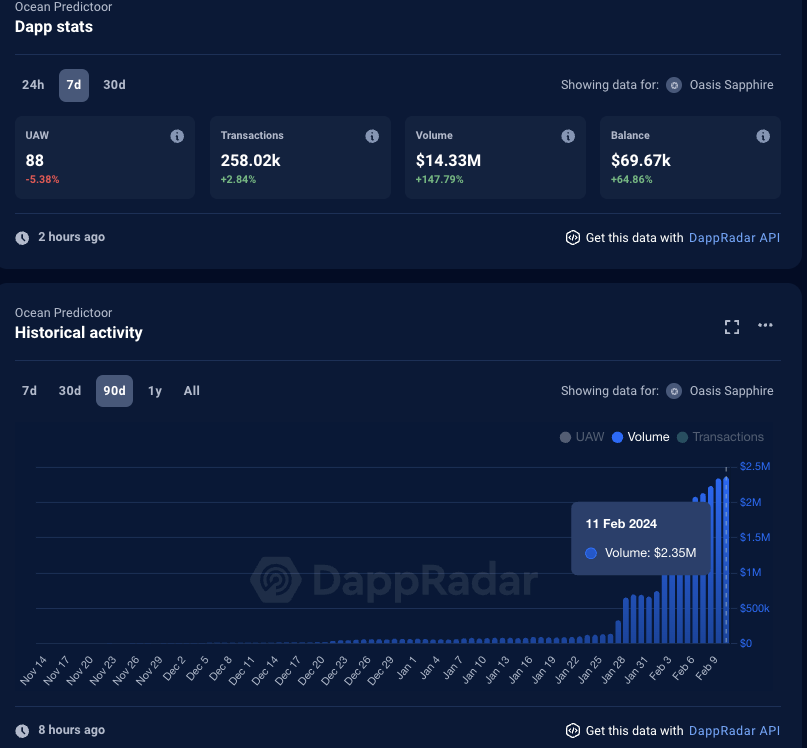Open Historical activity more options menu
807x748 pixels.
[765, 325]
